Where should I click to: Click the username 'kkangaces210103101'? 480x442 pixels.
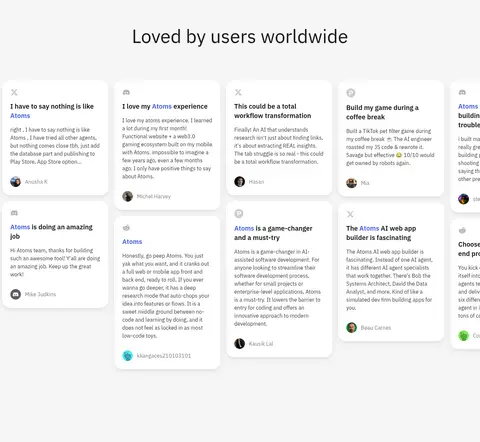tap(164, 356)
